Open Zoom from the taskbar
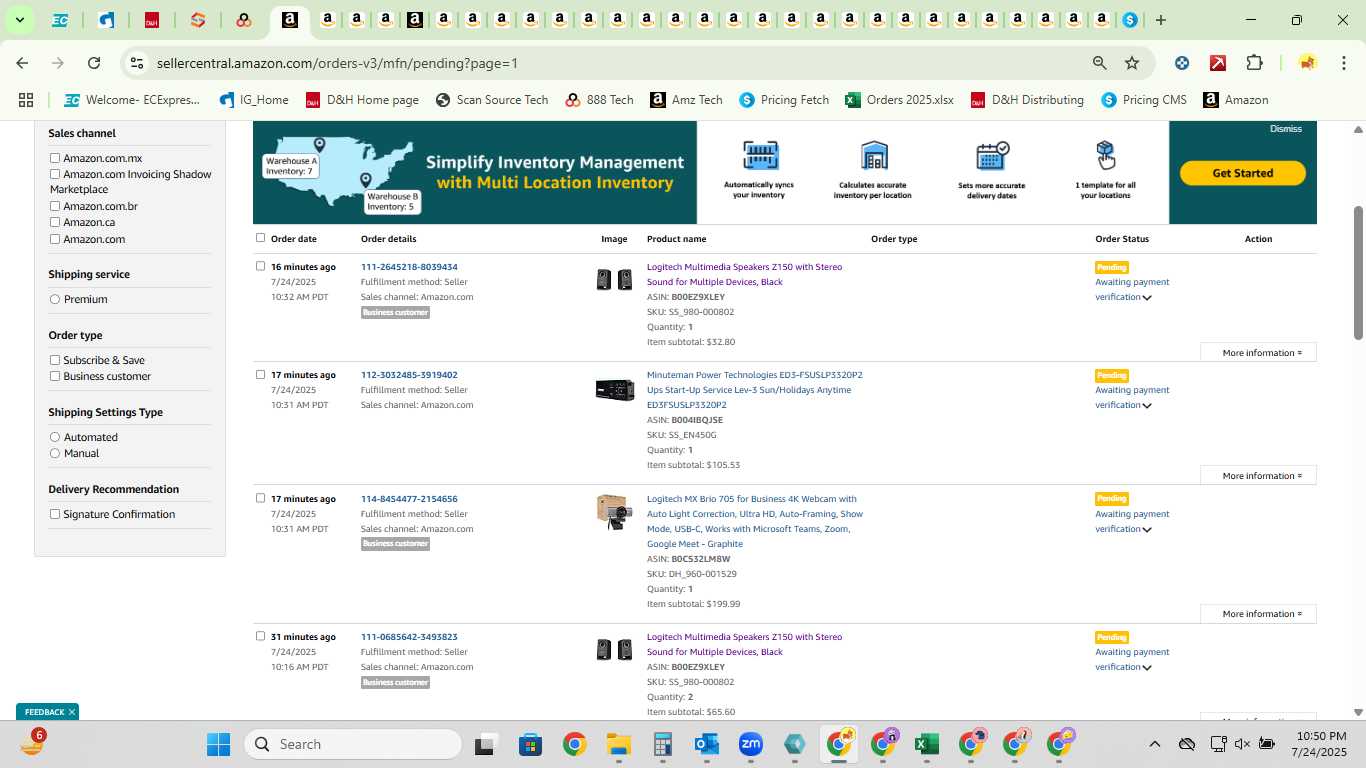This screenshot has width=1366, height=768. (751, 744)
